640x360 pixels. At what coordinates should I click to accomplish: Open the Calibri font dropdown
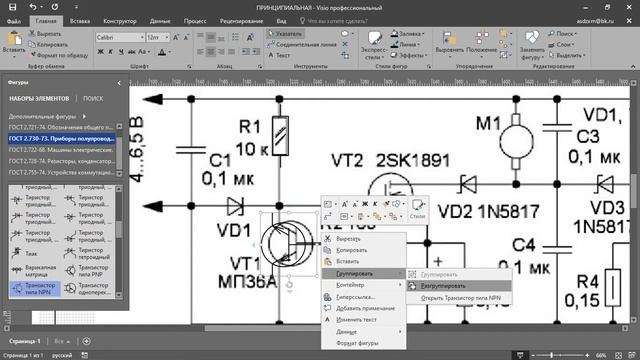(142, 37)
